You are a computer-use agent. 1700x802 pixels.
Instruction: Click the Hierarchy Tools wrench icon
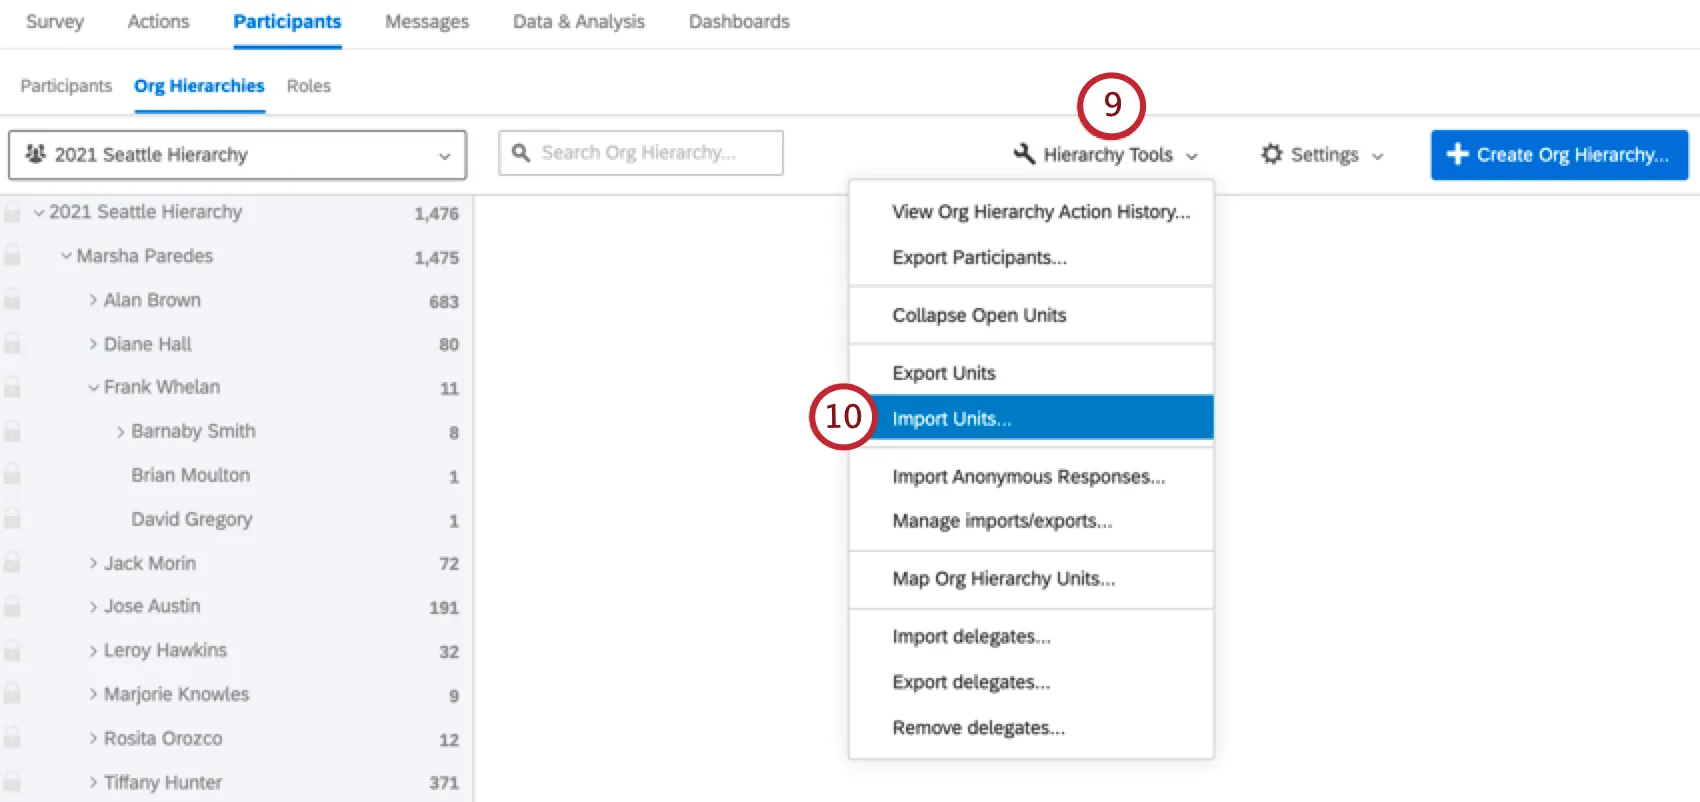coord(1024,154)
